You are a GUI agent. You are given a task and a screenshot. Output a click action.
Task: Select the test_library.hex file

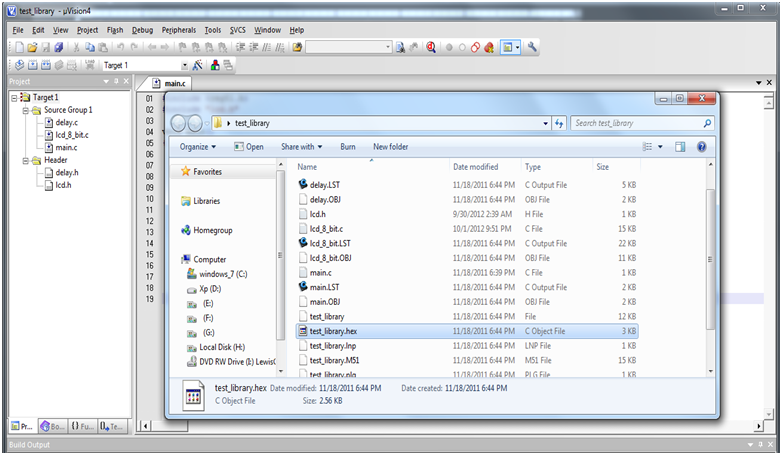pos(467,331)
